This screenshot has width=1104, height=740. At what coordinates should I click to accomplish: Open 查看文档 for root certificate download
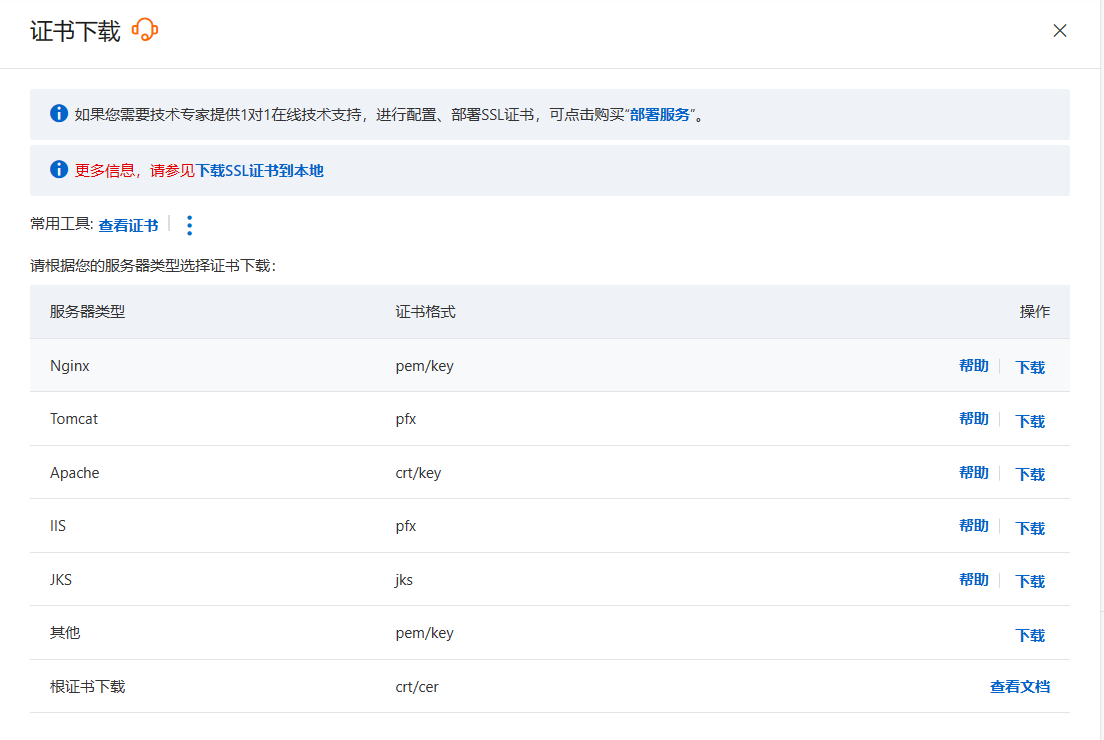(1020, 687)
